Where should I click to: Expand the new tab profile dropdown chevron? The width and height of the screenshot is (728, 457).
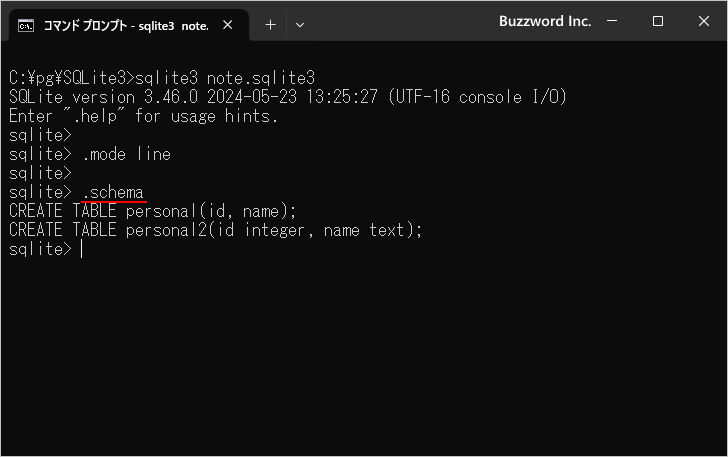click(x=299, y=25)
